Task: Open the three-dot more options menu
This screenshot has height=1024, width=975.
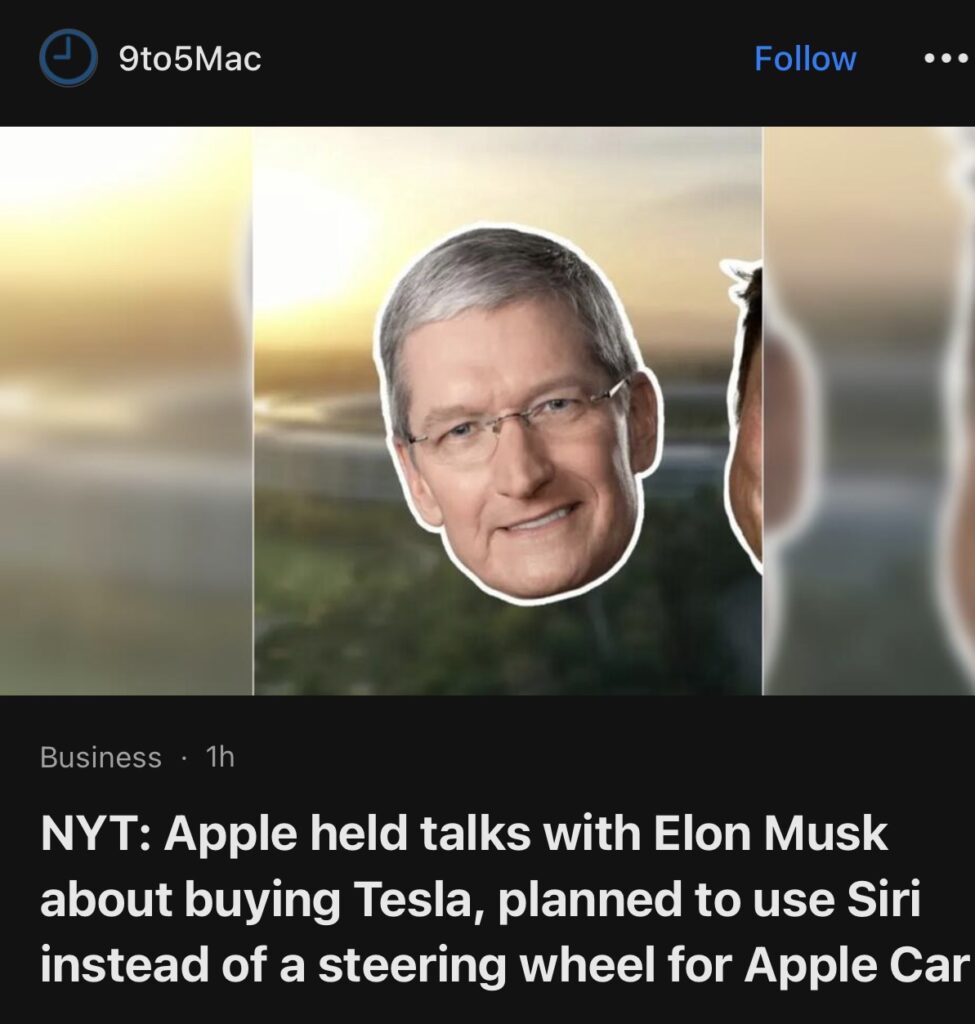Action: click(x=946, y=58)
